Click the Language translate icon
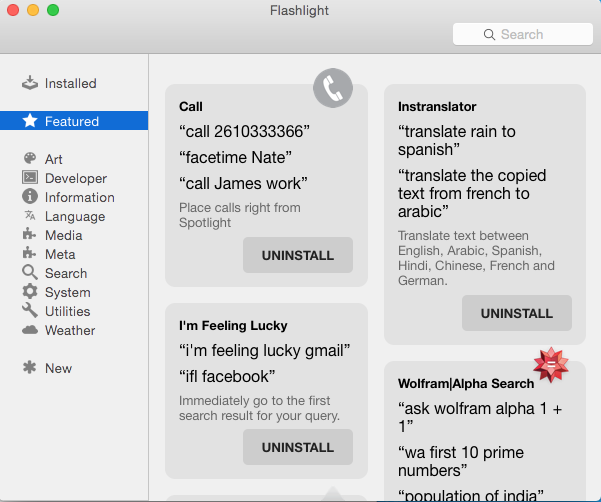 pos(30,215)
